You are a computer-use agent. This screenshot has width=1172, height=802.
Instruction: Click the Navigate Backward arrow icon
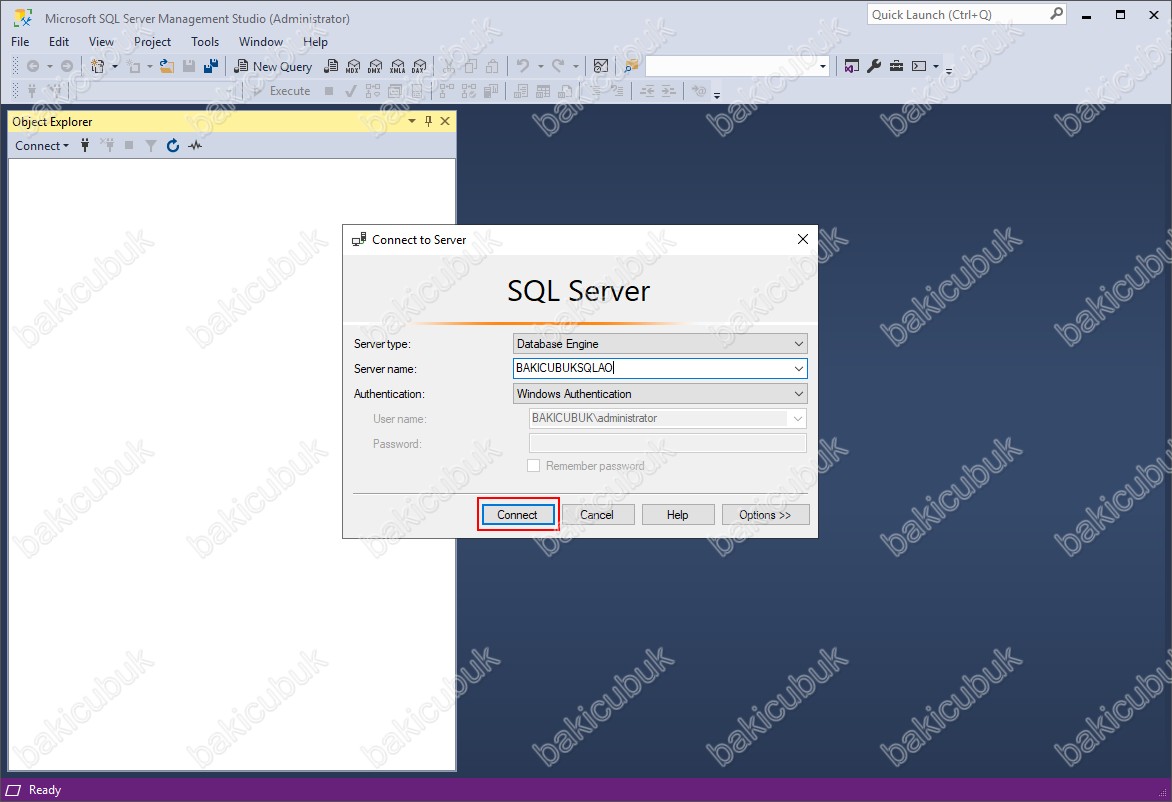click(33, 67)
